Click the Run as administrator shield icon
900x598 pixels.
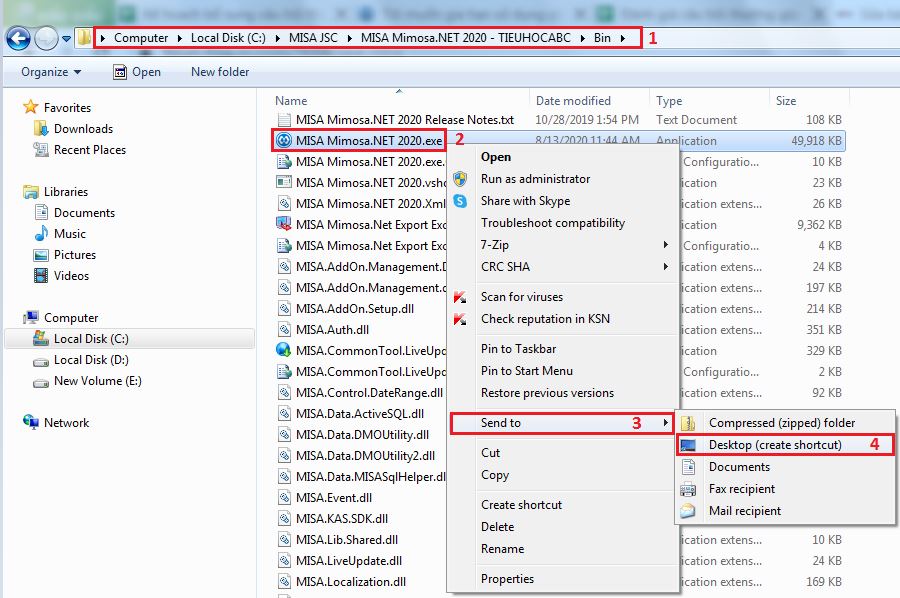click(460, 179)
